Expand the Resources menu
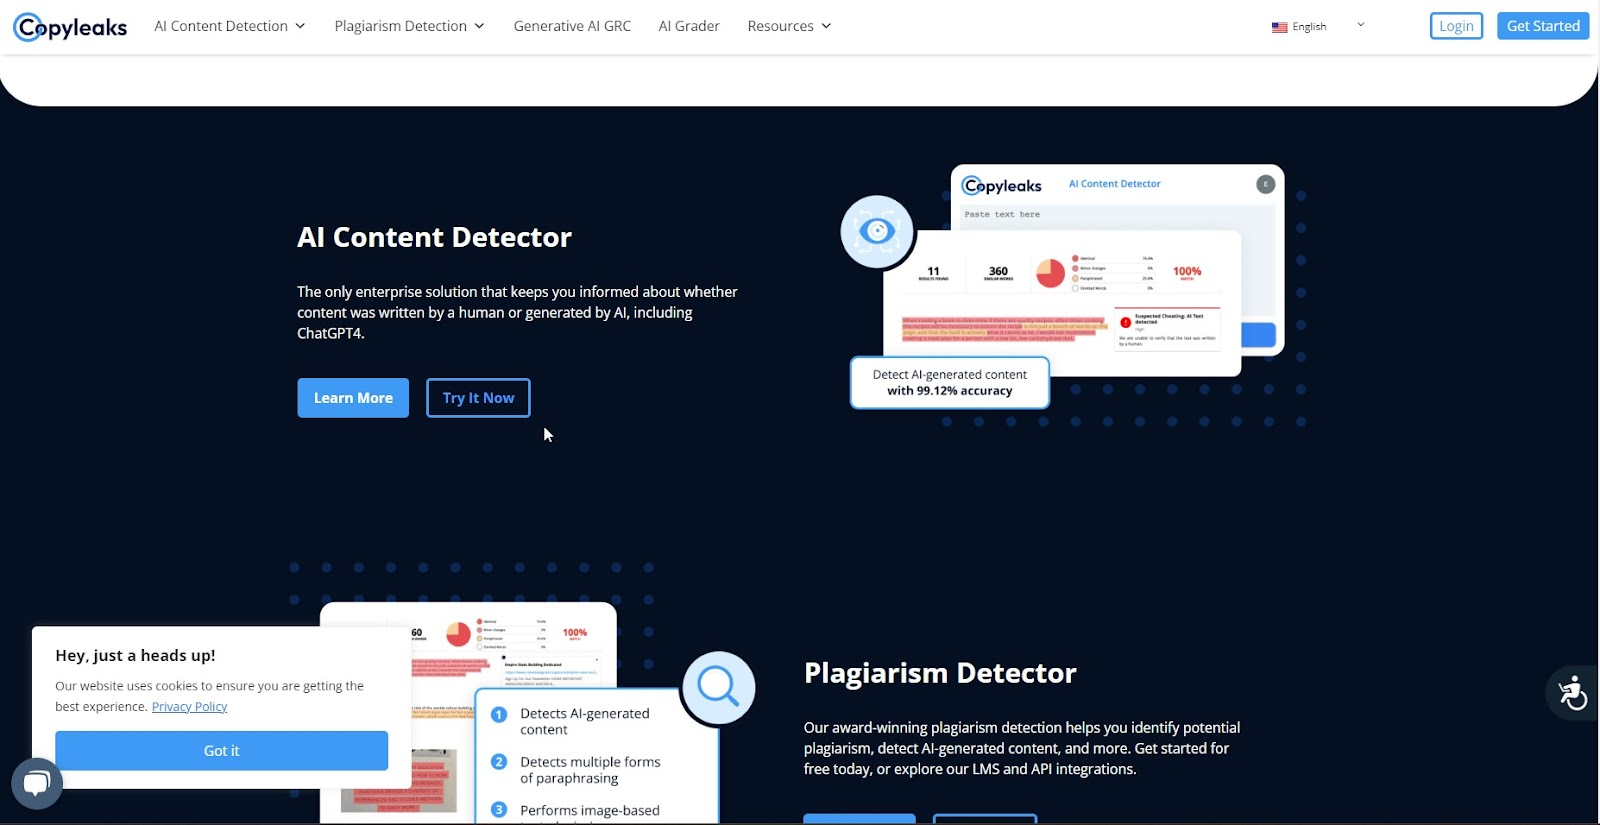Screen dimensions: 1600x825 pyautogui.click(x=789, y=26)
